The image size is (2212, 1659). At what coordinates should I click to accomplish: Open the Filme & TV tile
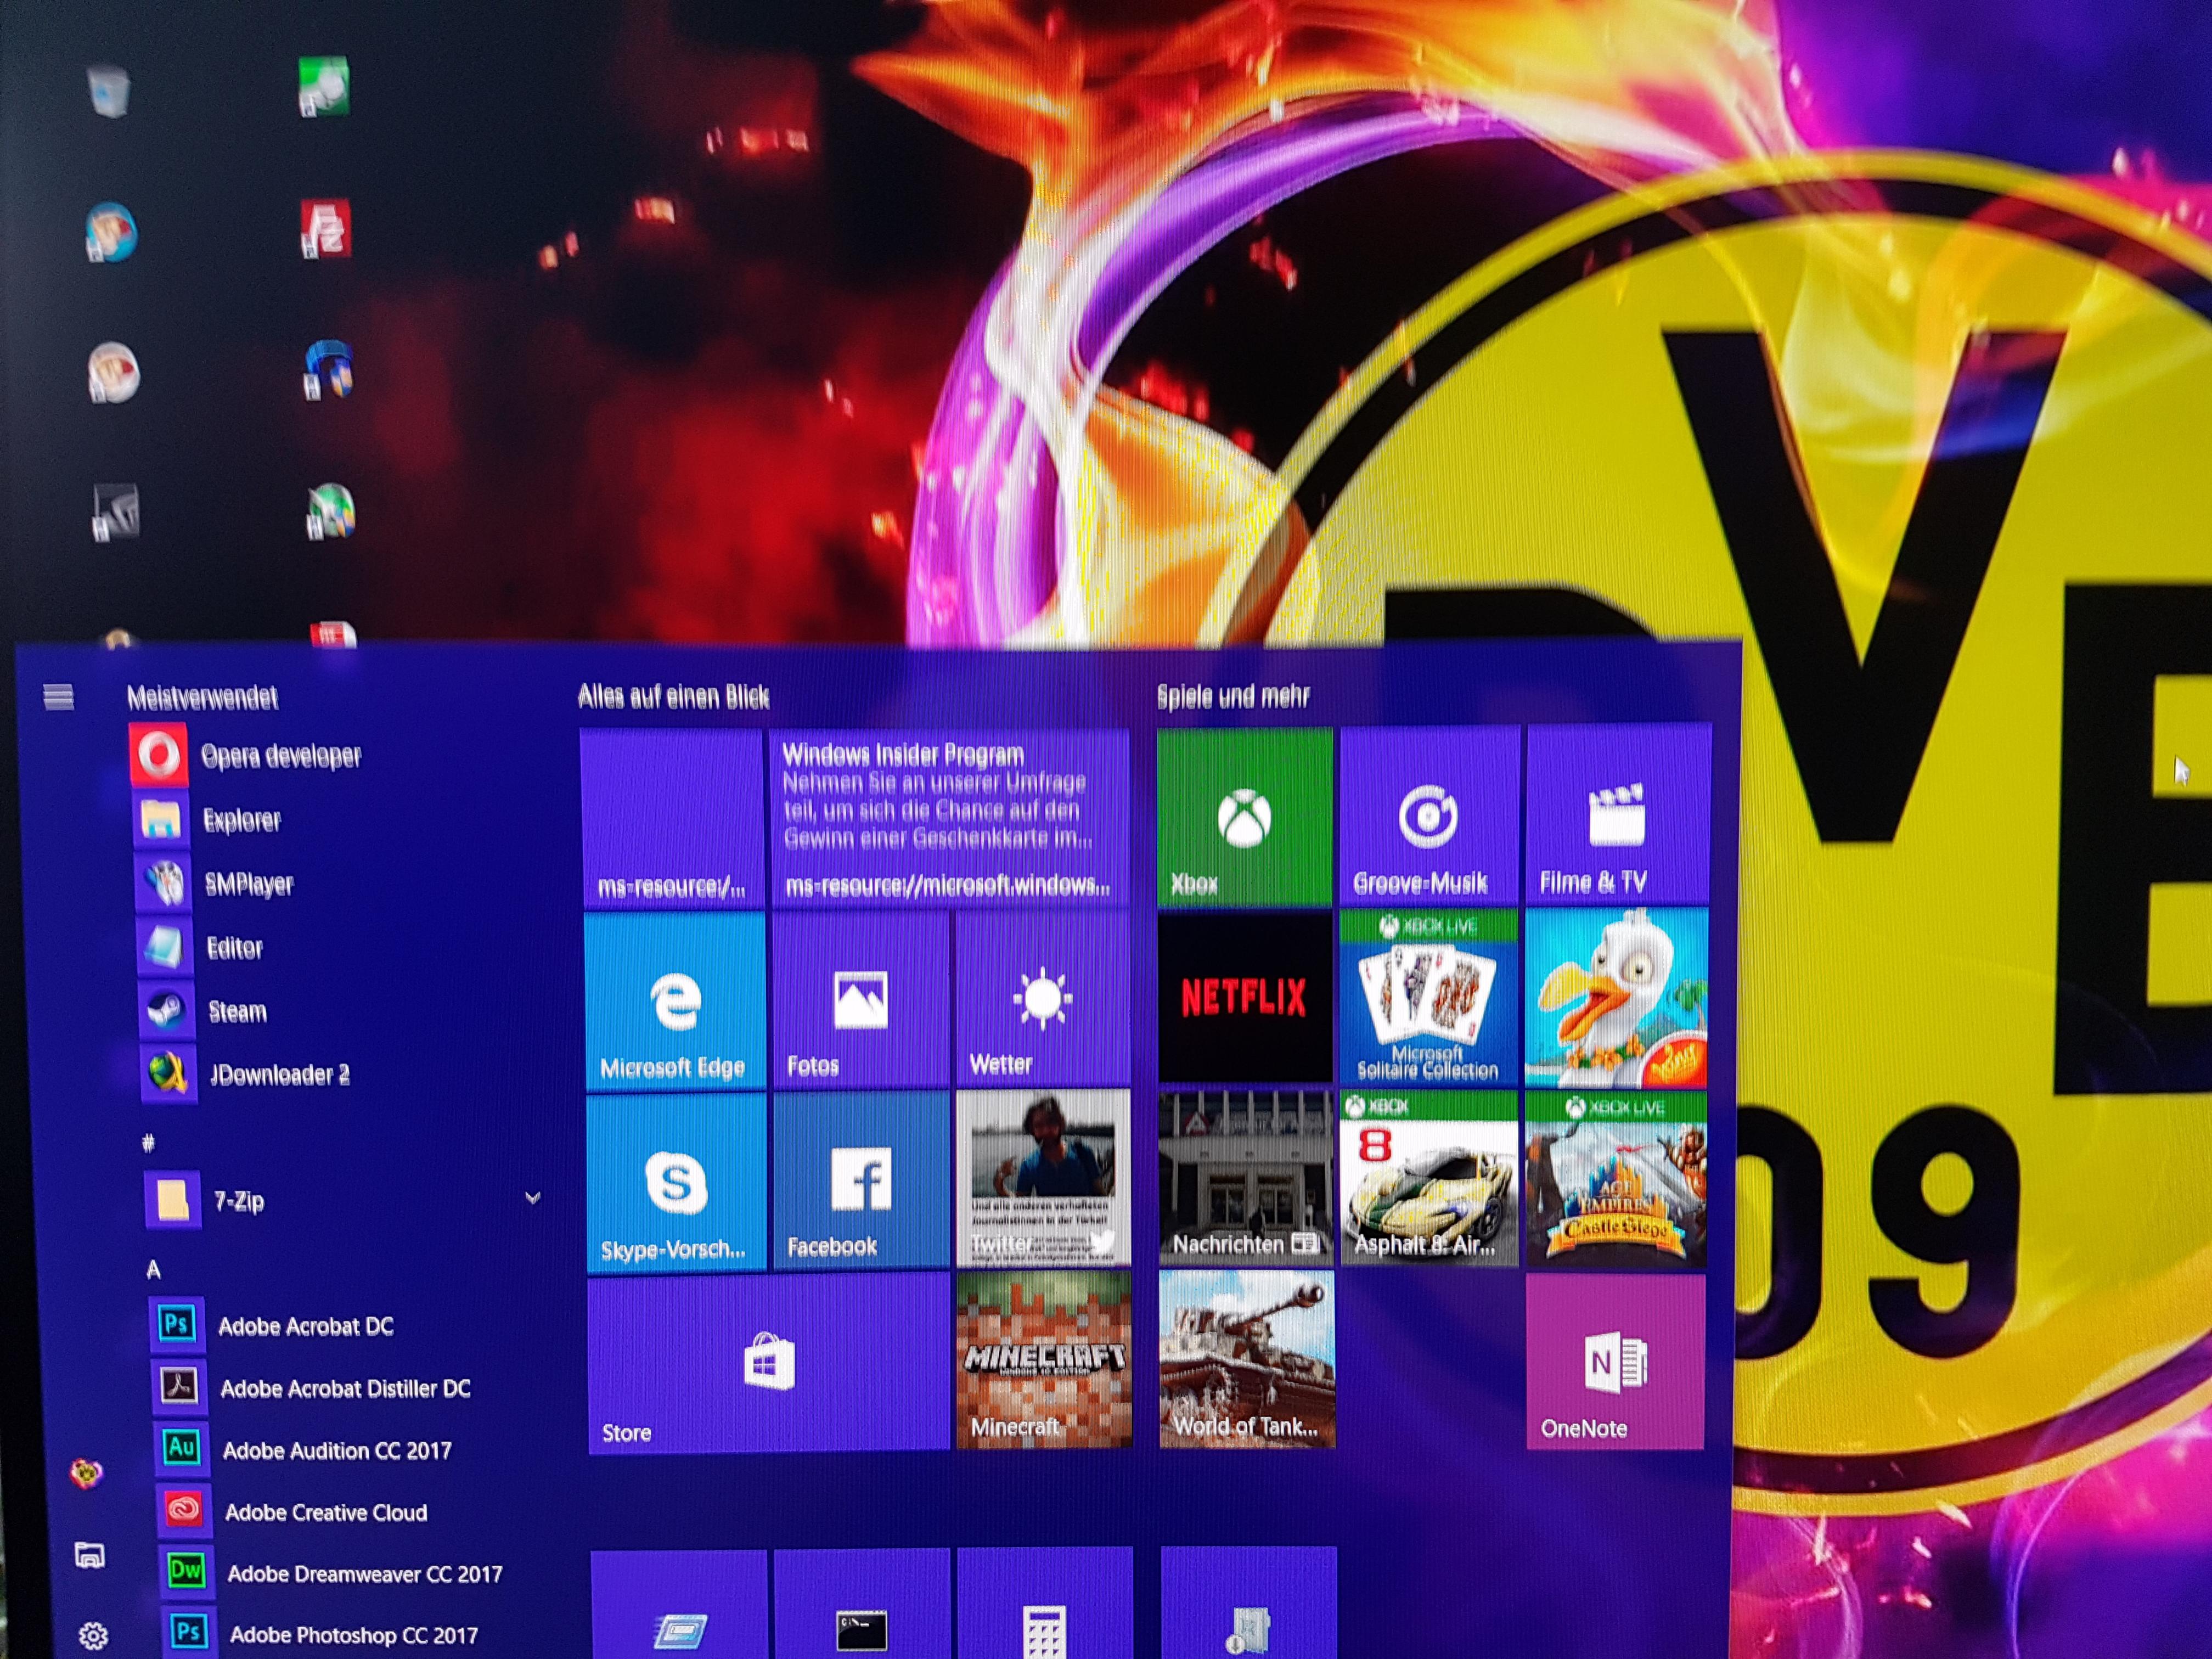point(1616,817)
